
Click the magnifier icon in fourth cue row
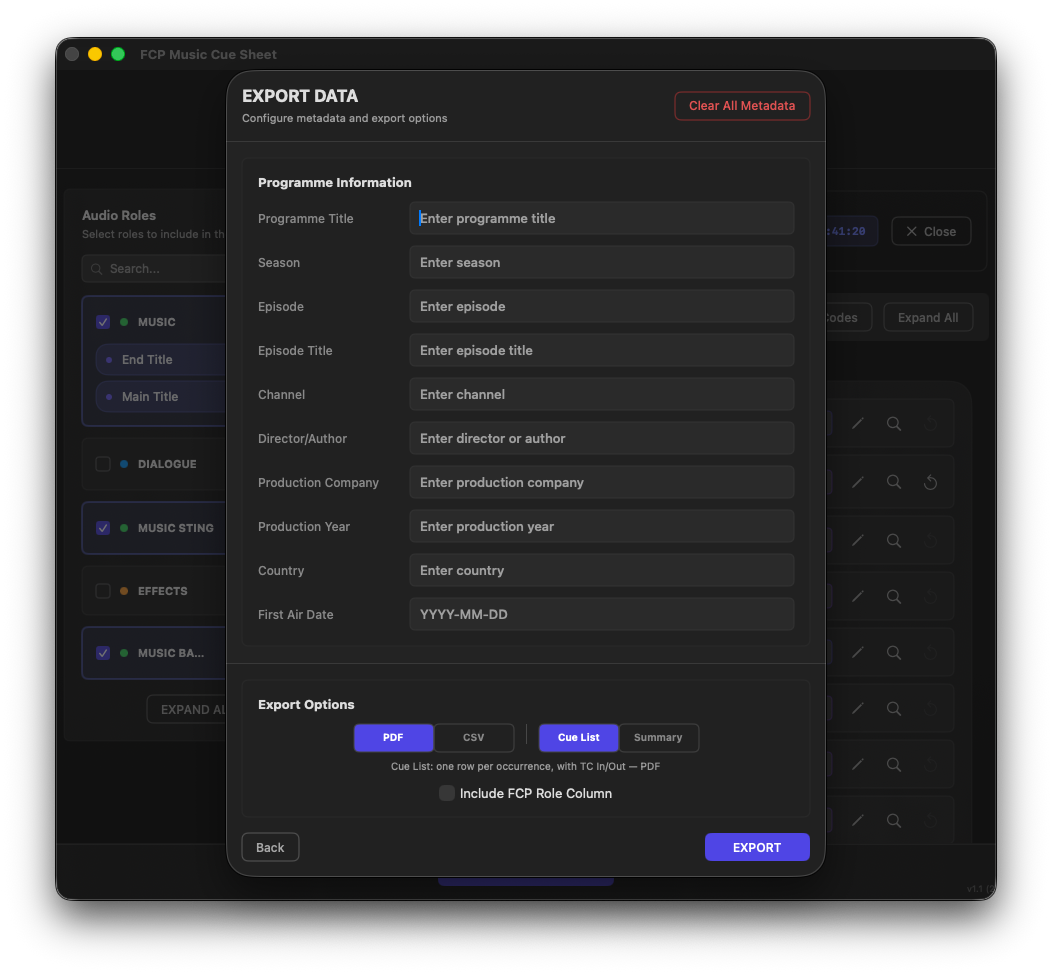(x=894, y=596)
